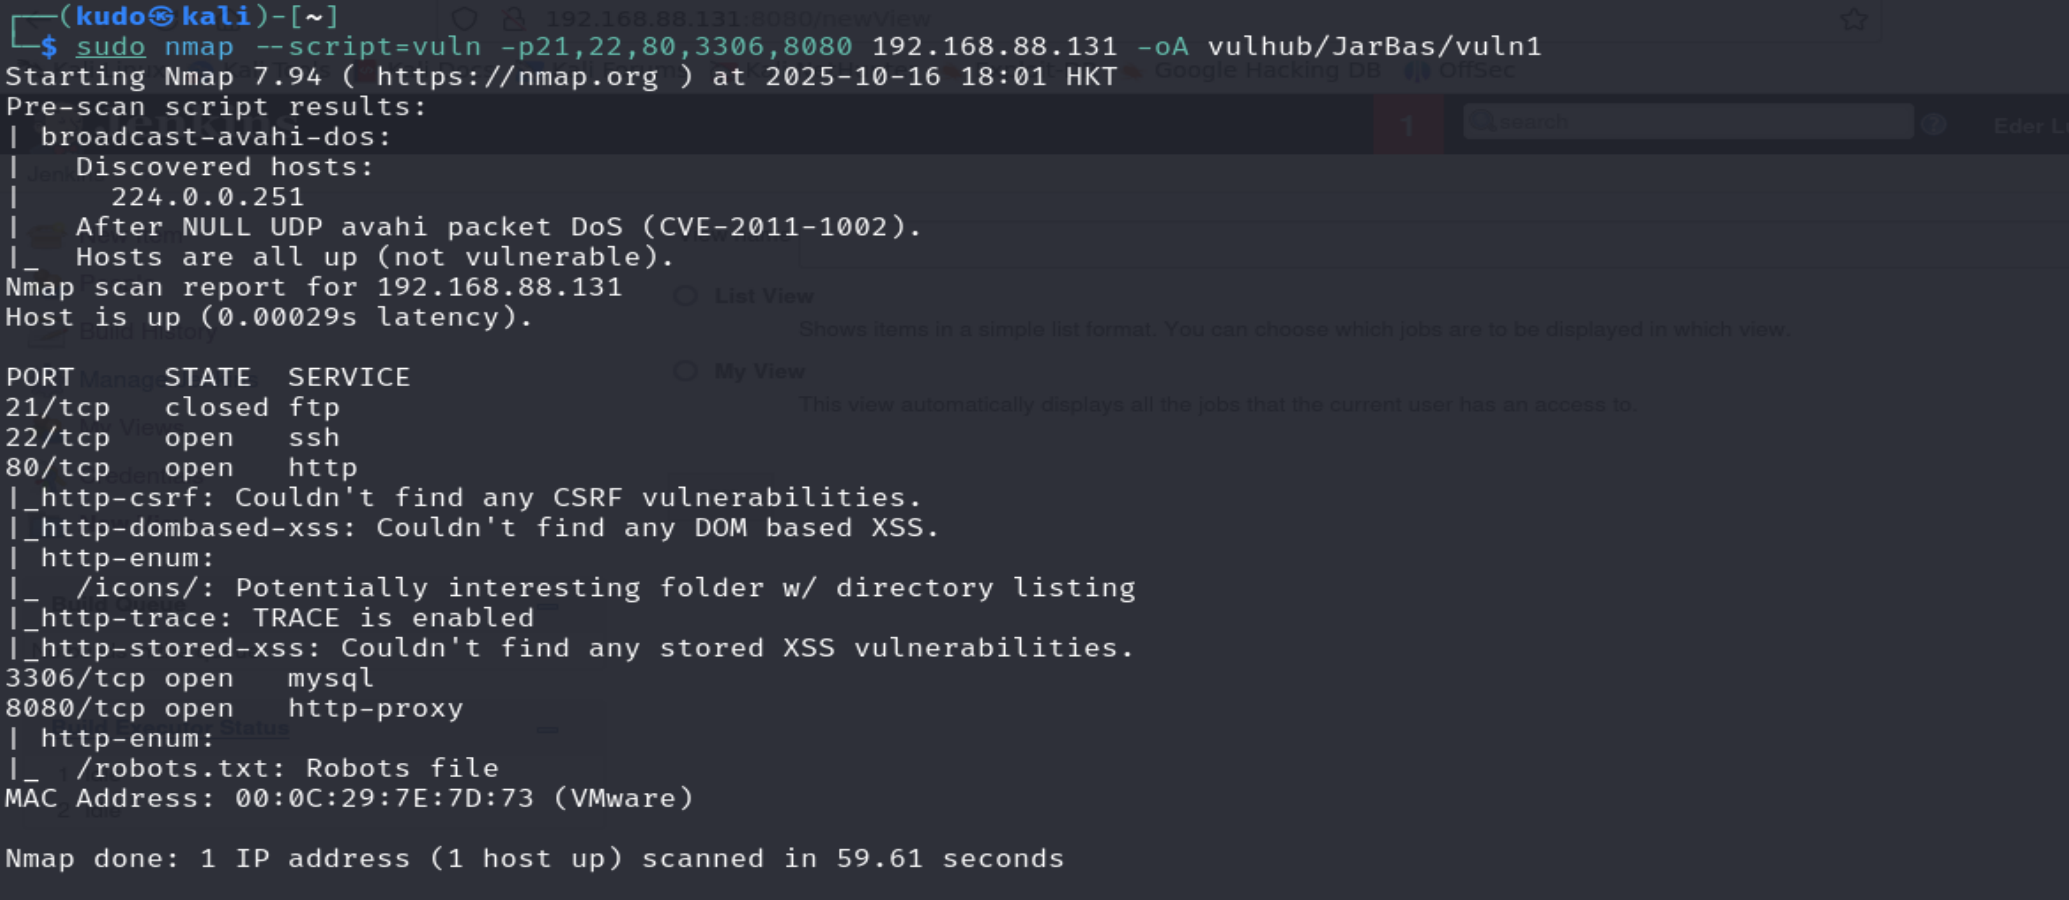The image size is (2069, 900).
Task: Click the shield tracking protection icon
Action: pos(464,19)
